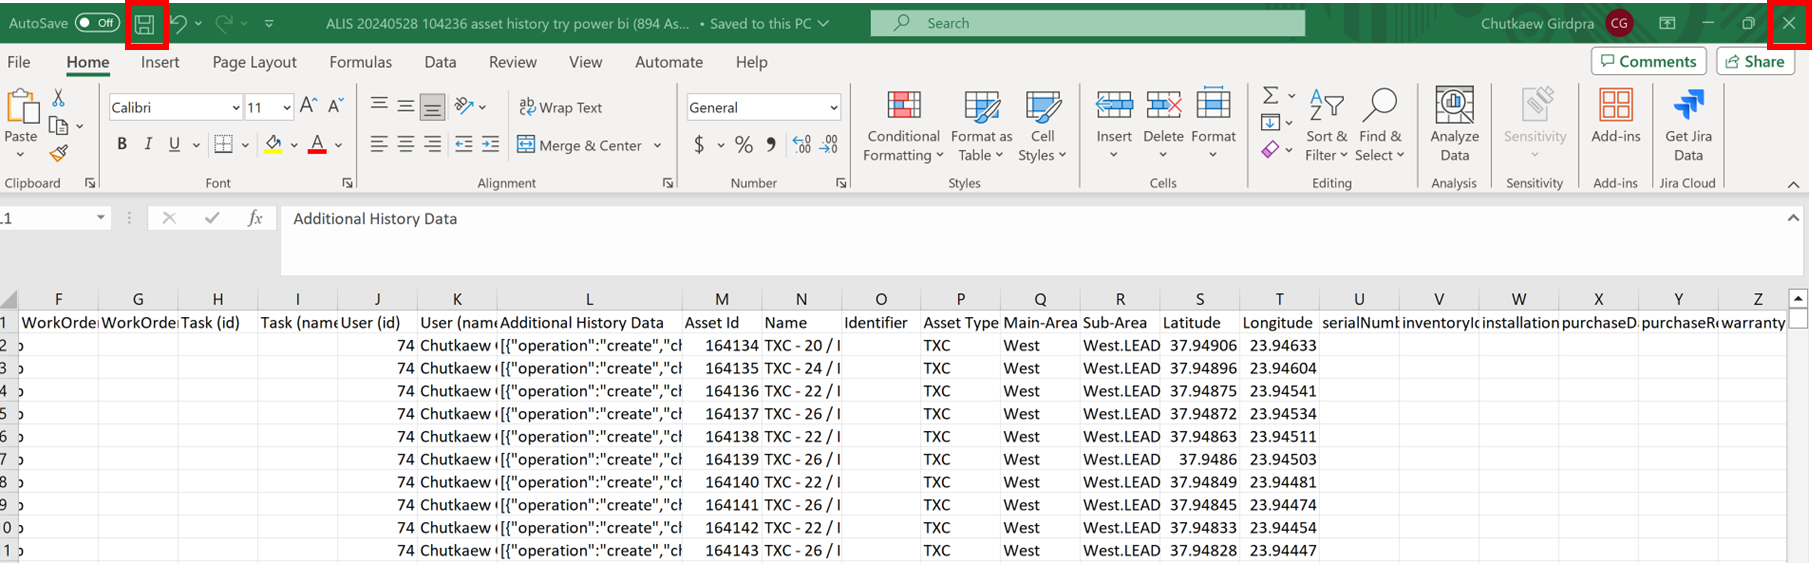Open the Formulas ribbon tab

pos(360,62)
